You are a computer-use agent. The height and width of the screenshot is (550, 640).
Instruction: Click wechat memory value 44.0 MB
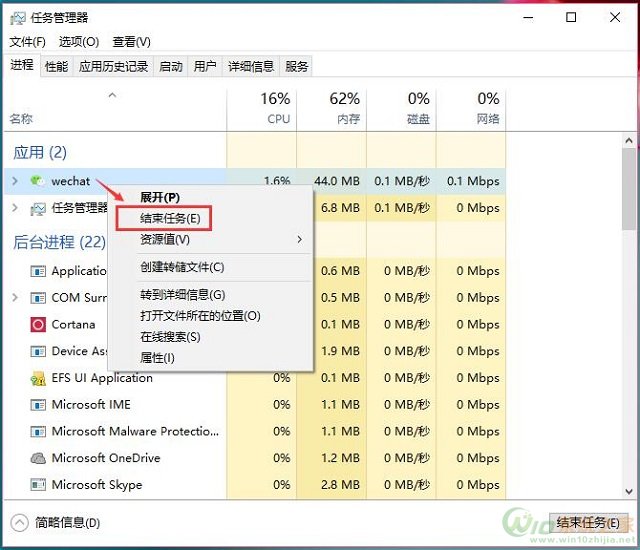tap(337, 181)
